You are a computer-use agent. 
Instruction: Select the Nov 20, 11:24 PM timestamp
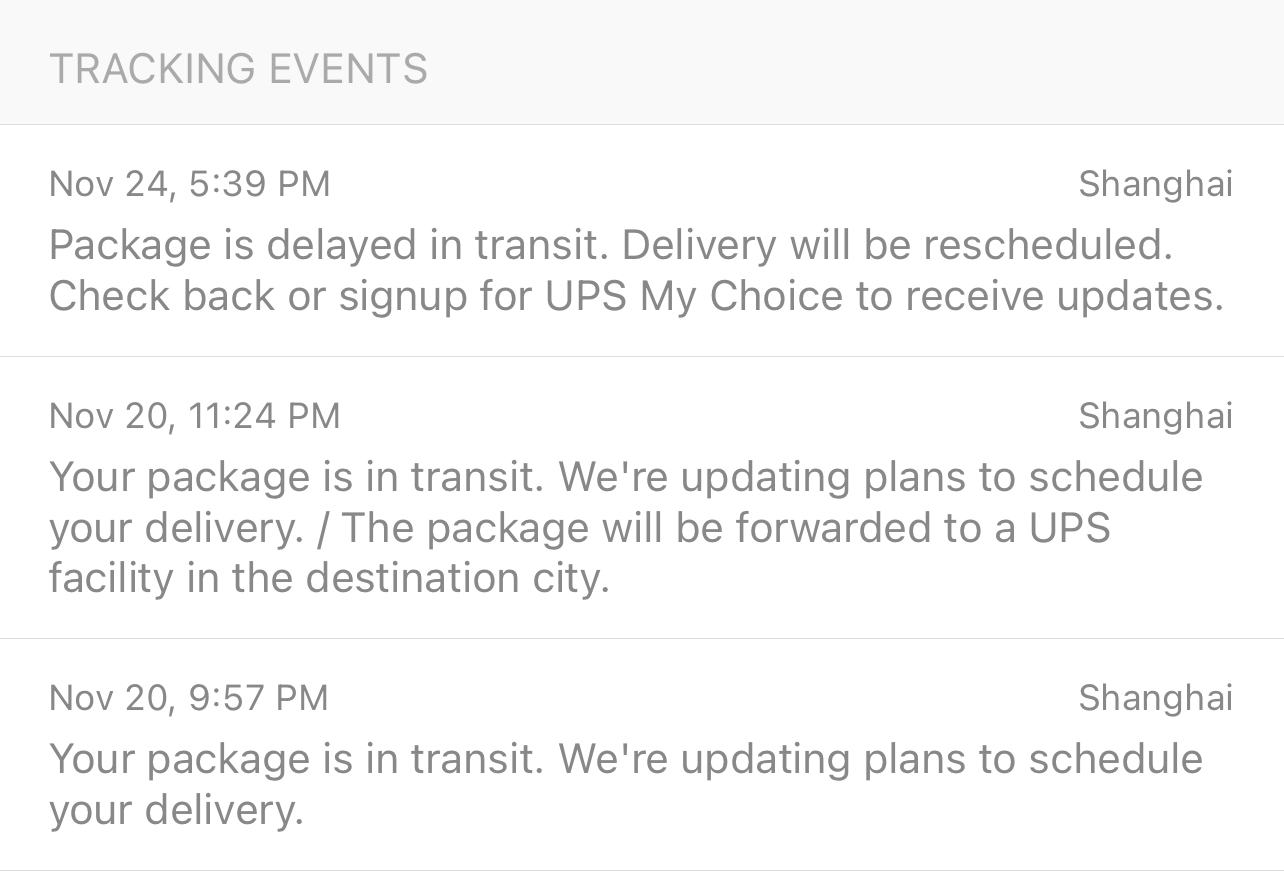(x=194, y=415)
